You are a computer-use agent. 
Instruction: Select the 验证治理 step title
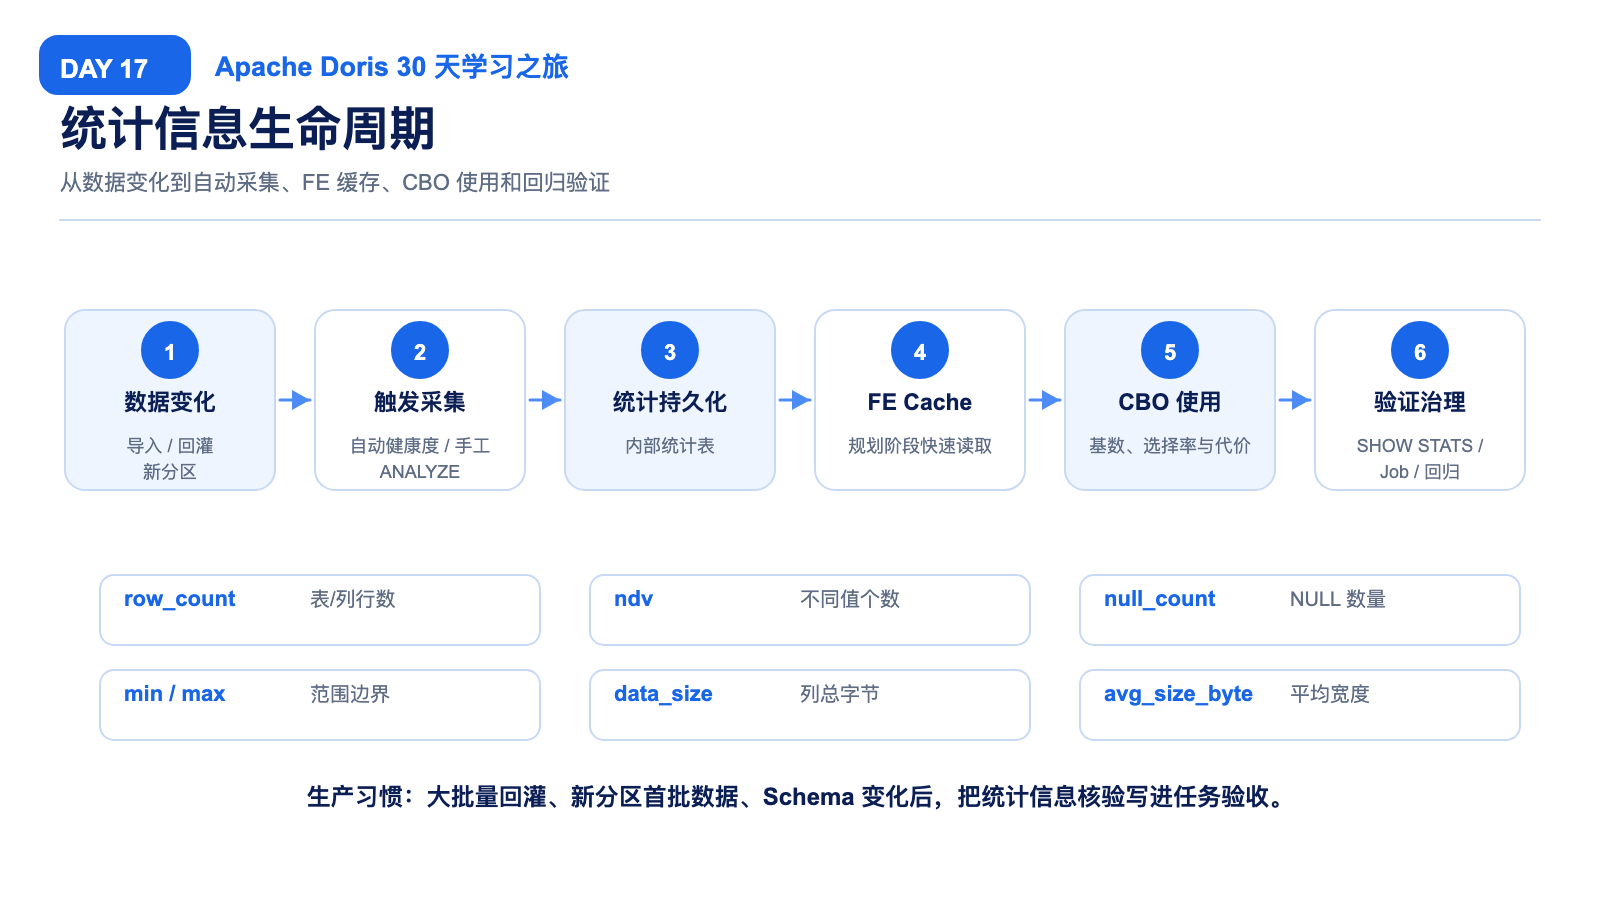tap(1420, 402)
